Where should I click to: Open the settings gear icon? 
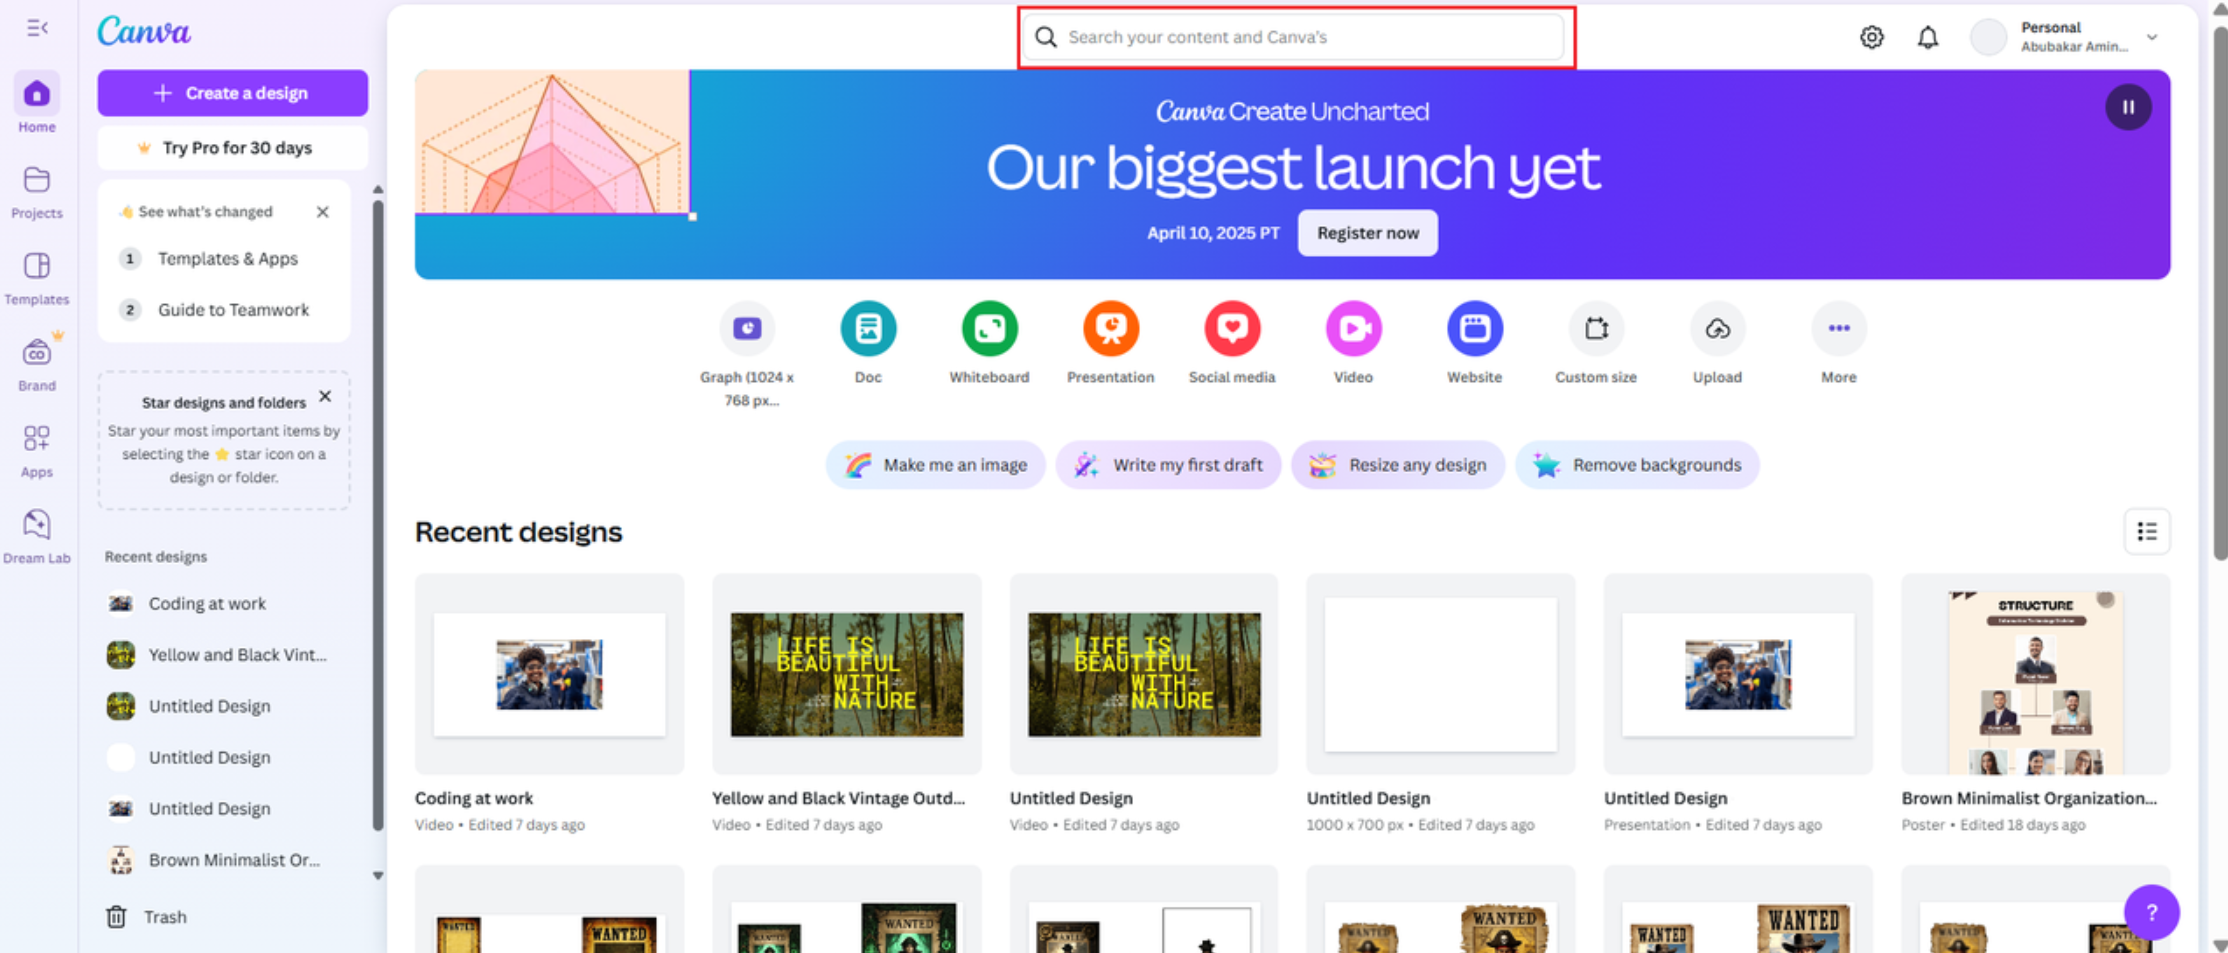(x=1872, y=37)
